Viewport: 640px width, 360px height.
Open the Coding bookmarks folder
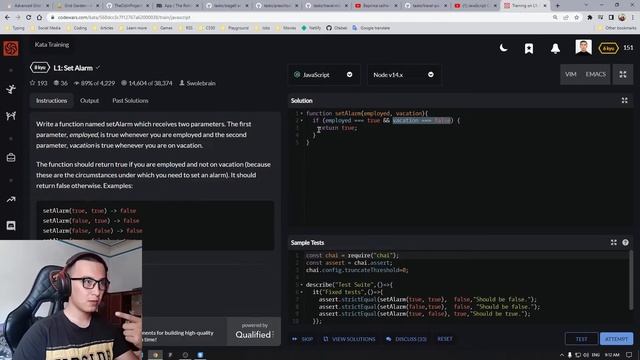[77, 28]
